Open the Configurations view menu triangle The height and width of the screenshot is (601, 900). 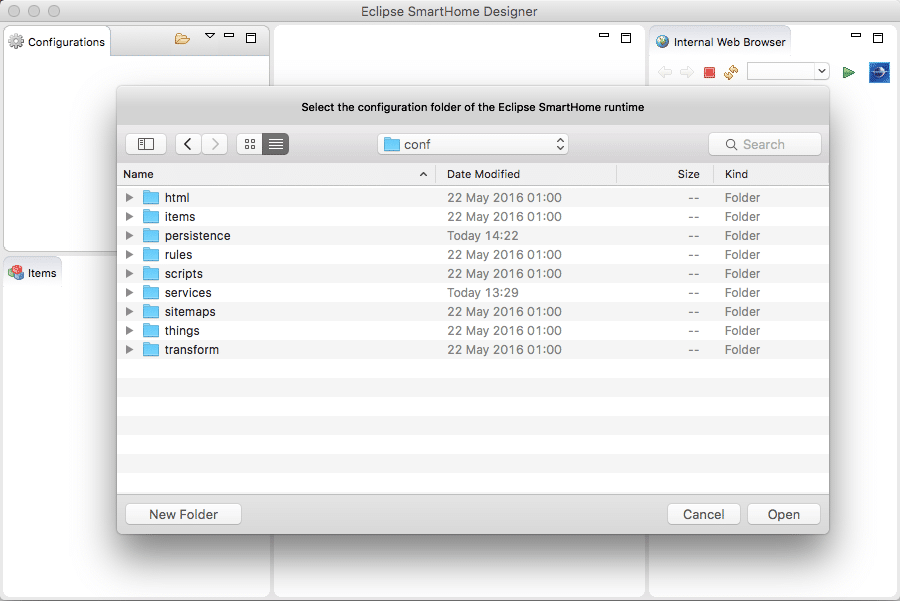coord(210,36)
